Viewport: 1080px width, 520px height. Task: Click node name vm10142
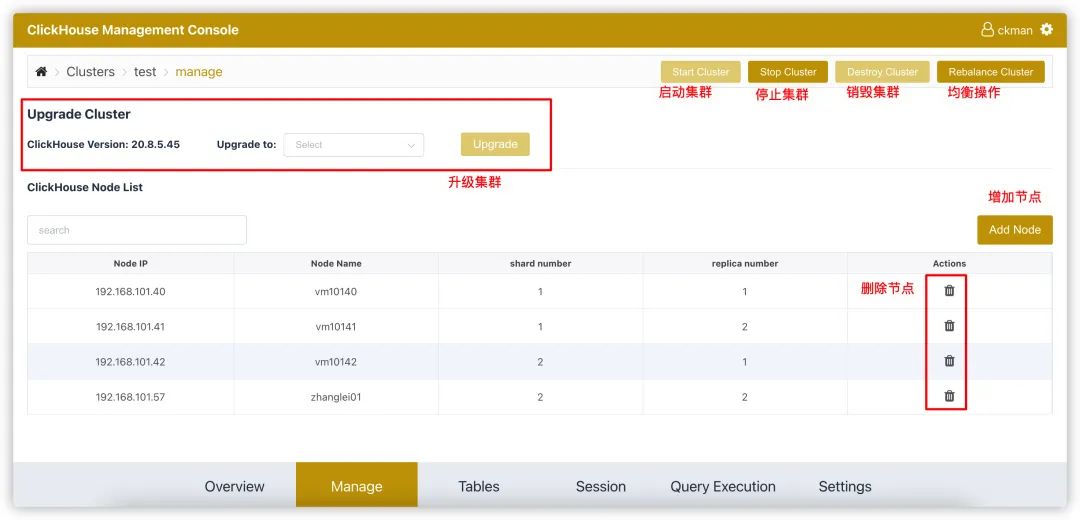tap(336, 362)
